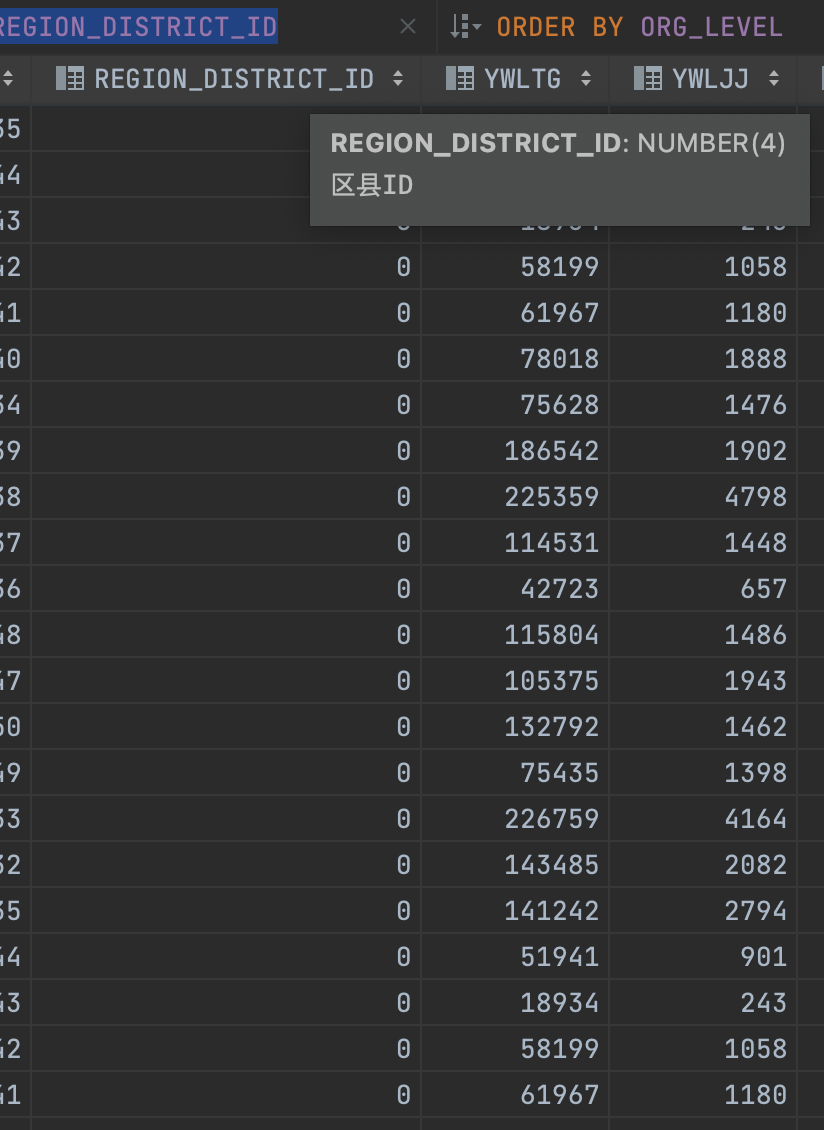This screenshot has height=1130, width=824.
Task: Select YWLJJ cell 1398
Action: pos(703,773)
